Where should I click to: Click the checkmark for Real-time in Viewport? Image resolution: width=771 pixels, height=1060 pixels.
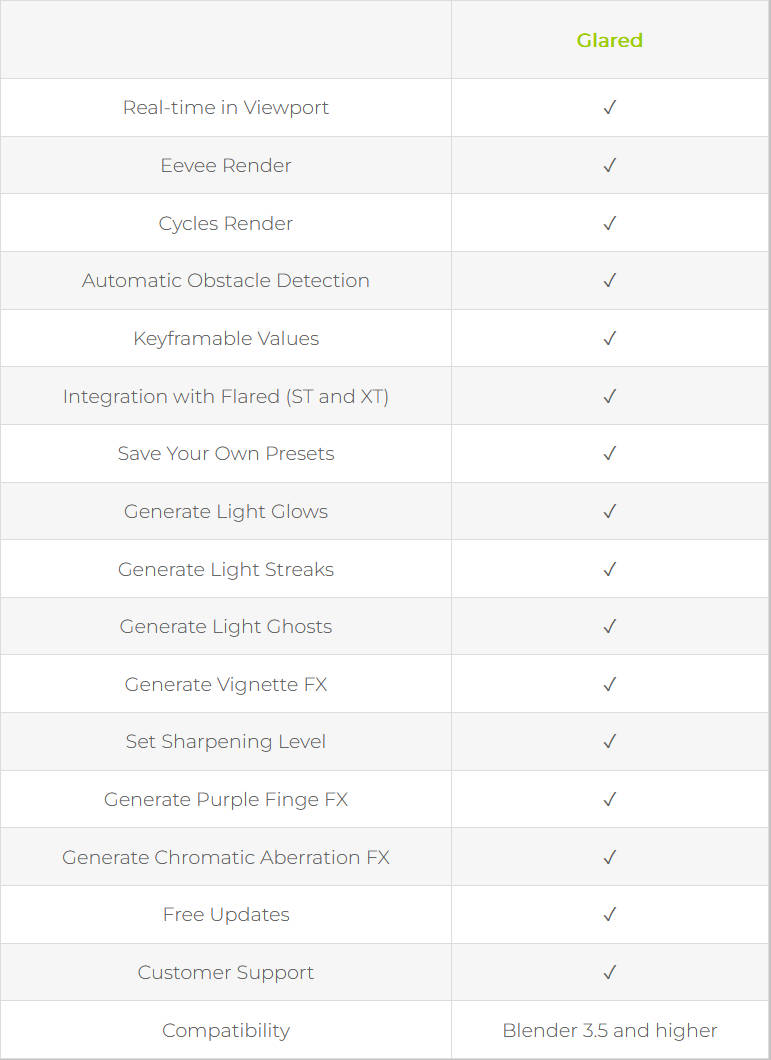[x=610, y=108]
